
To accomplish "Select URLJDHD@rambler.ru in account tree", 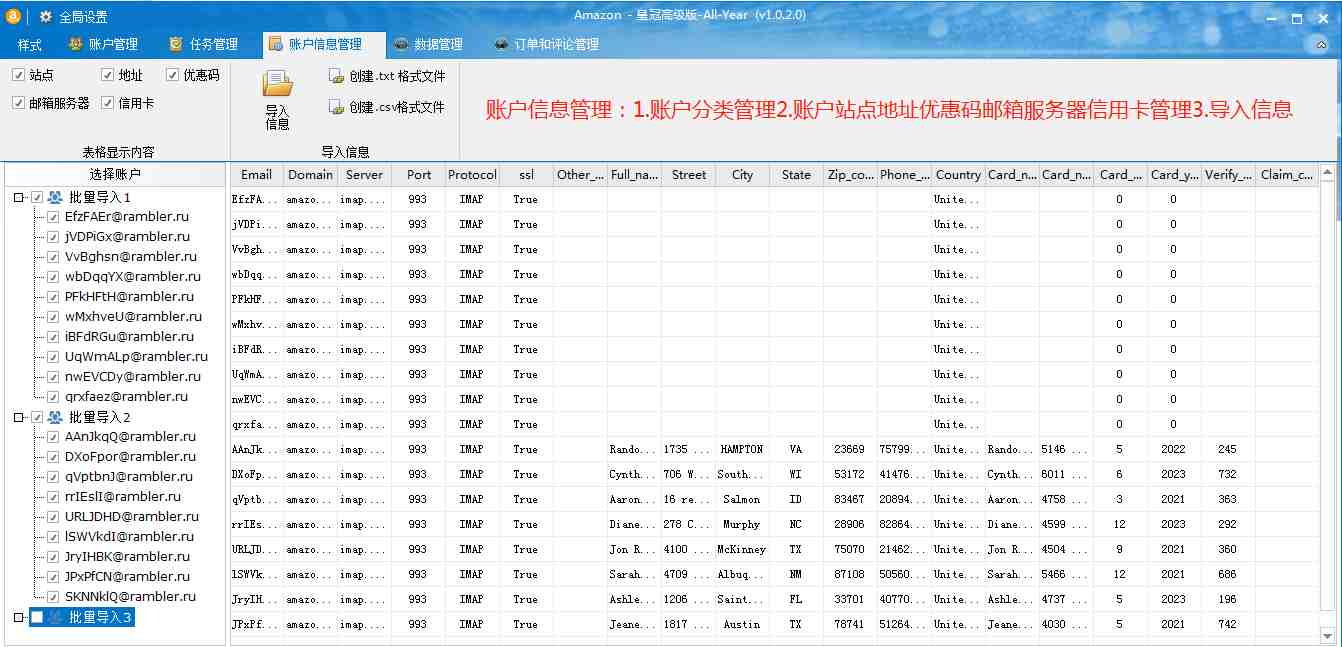I will point(132,517).
